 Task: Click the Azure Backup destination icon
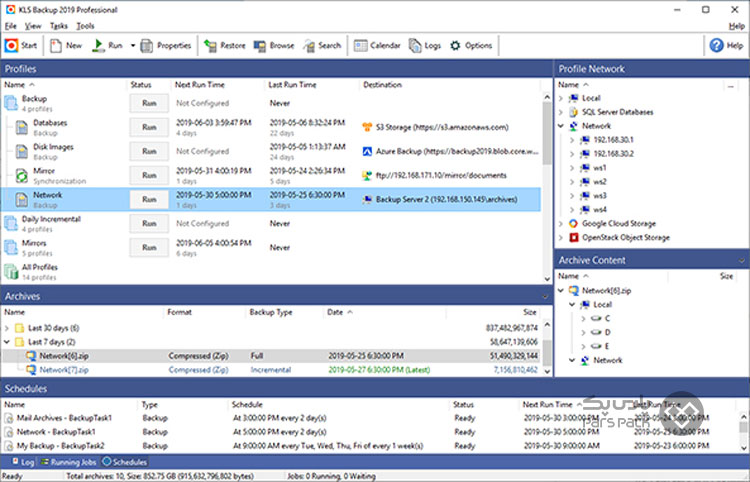click(x=367, y=152)
